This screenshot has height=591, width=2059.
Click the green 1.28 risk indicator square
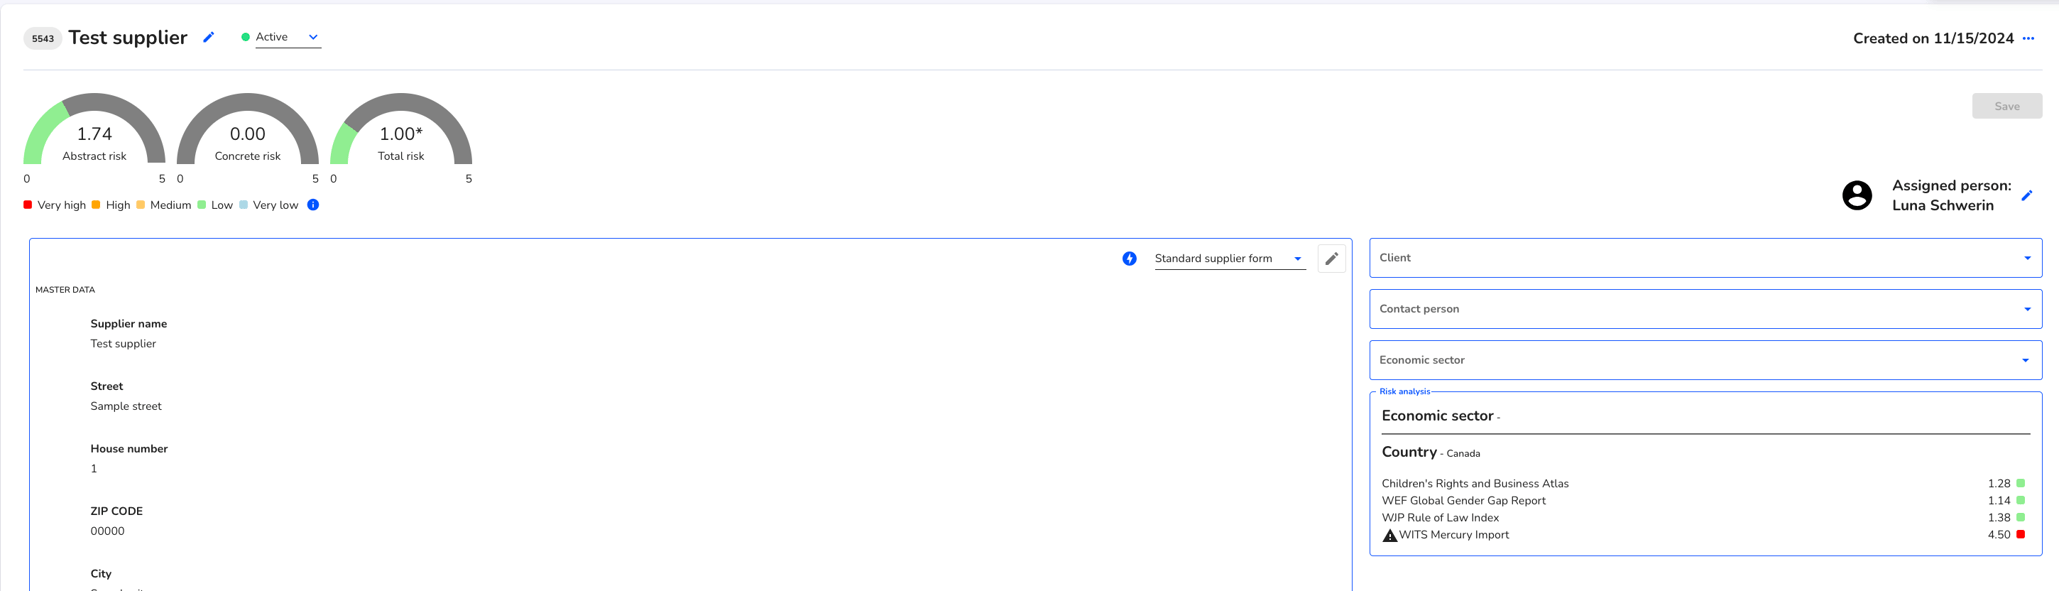2021,484
